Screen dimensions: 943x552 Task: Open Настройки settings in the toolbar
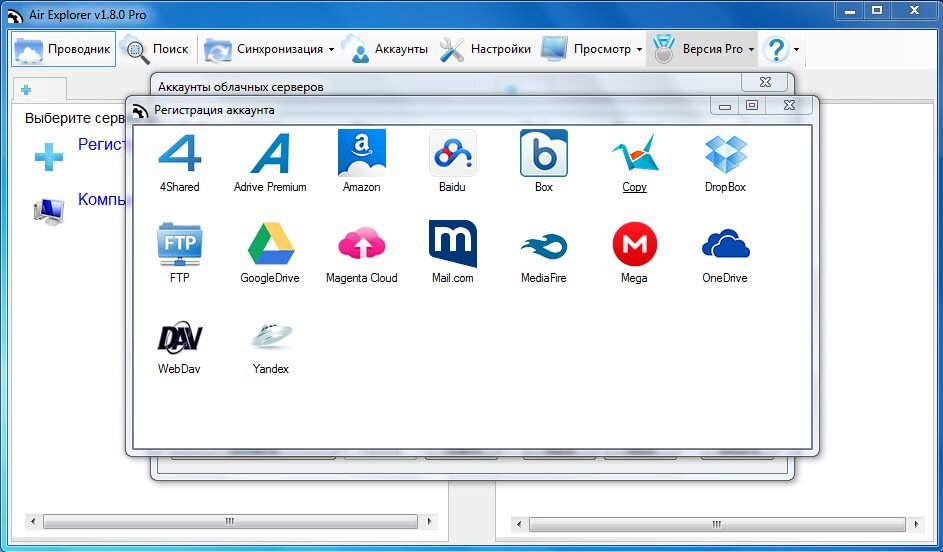pos(485,49)
